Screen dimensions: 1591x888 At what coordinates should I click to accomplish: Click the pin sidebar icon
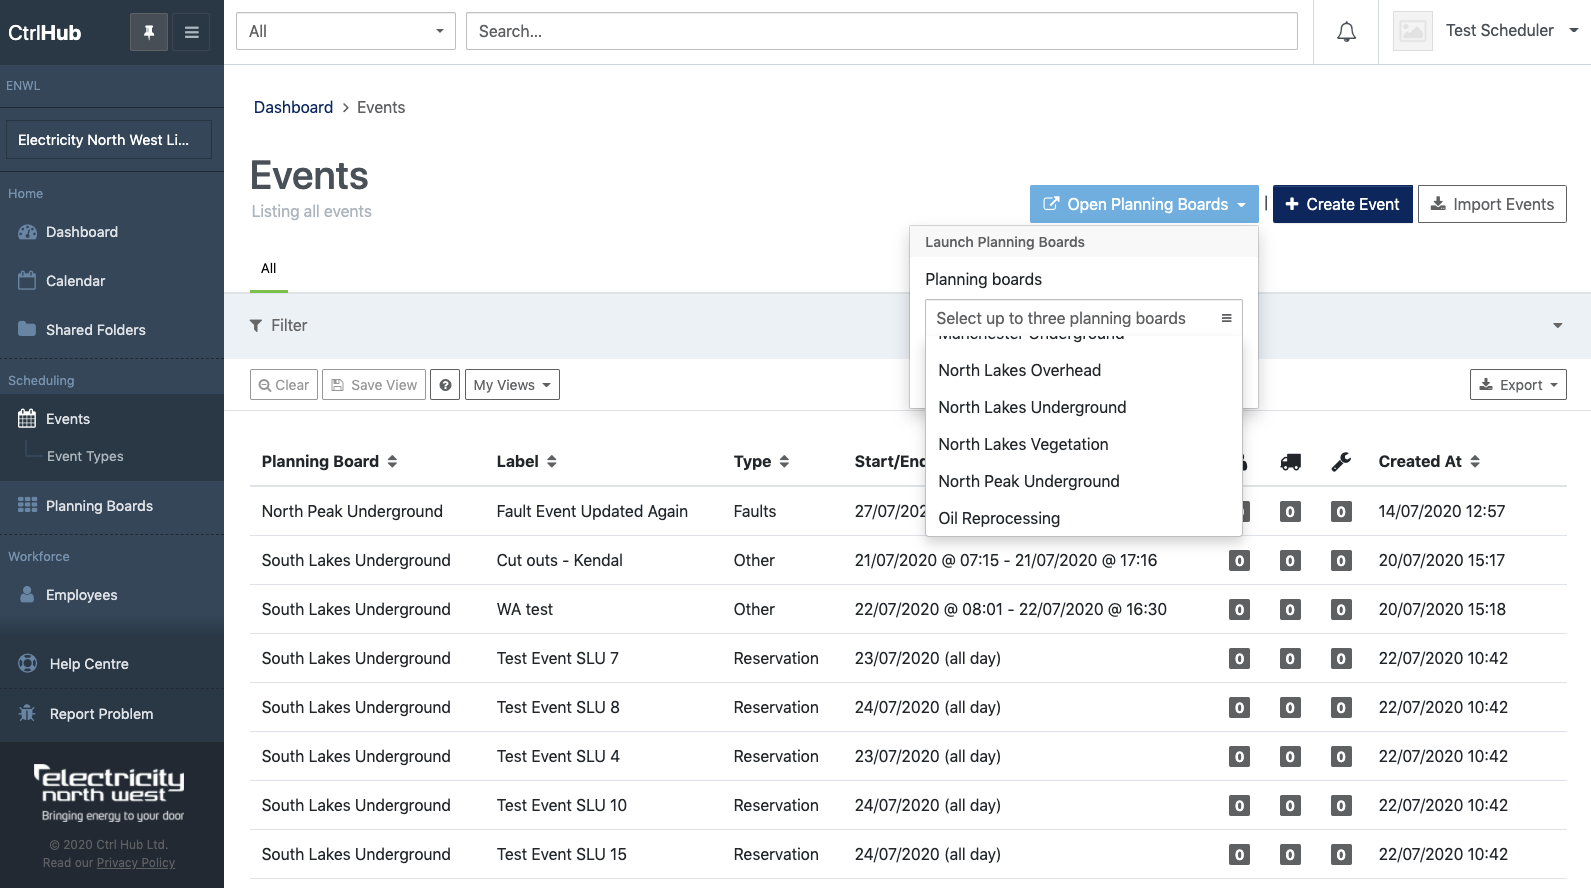149,32
